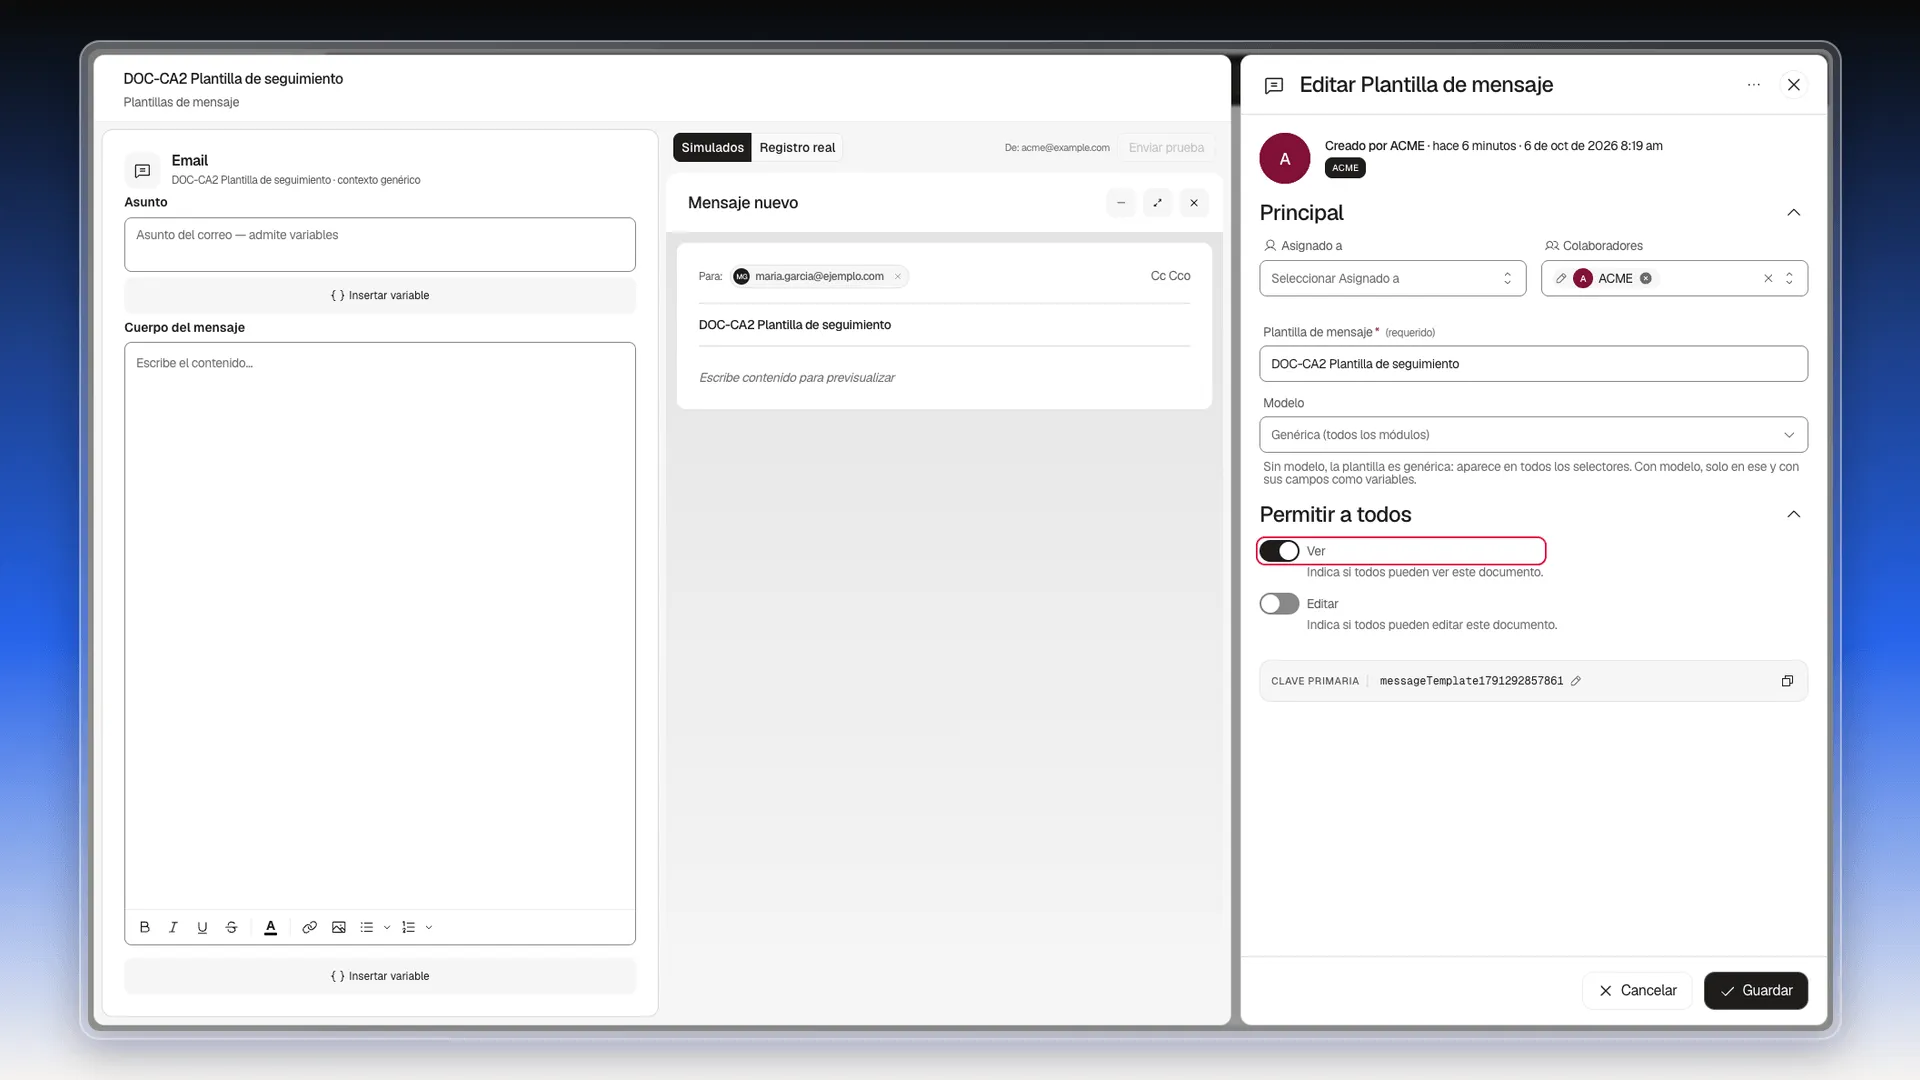
Task: Insert a link in the message body
Action: (x=310, y=927)
